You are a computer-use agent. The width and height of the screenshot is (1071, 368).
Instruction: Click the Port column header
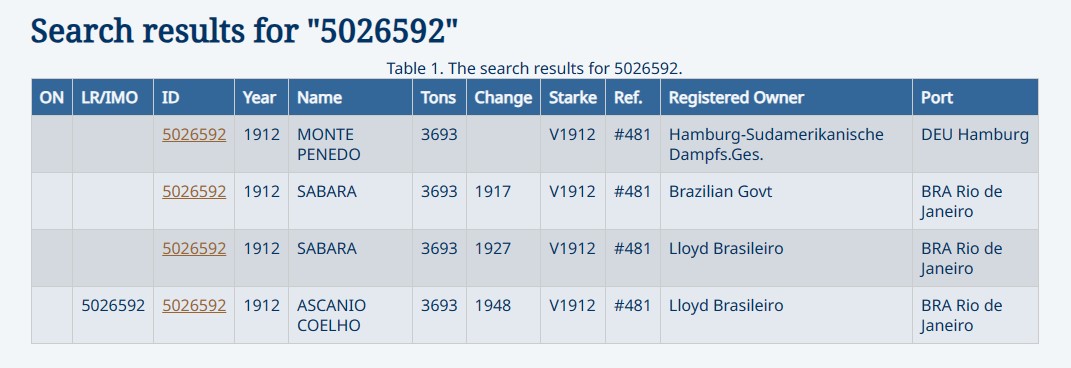point(975,98)
